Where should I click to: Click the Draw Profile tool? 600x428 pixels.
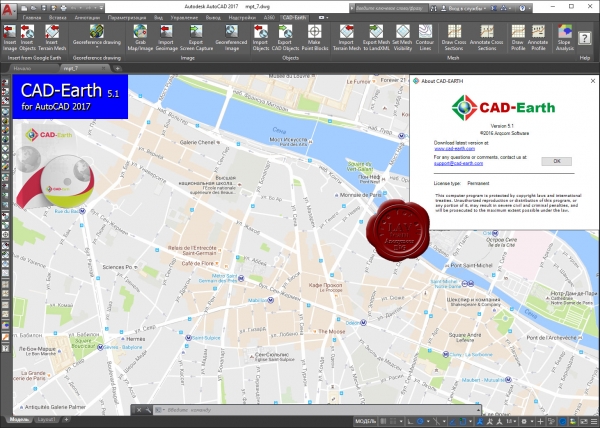click(518, 37)
